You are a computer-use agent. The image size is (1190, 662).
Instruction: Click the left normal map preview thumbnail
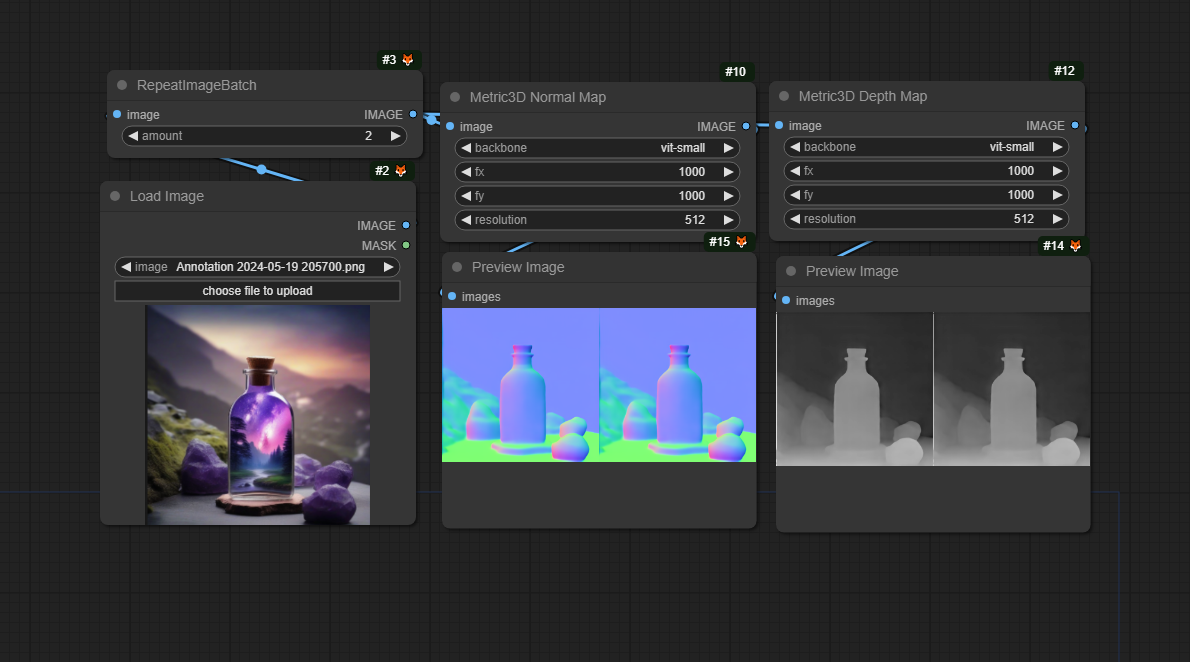pyautogui.click(x=520, y=385)
